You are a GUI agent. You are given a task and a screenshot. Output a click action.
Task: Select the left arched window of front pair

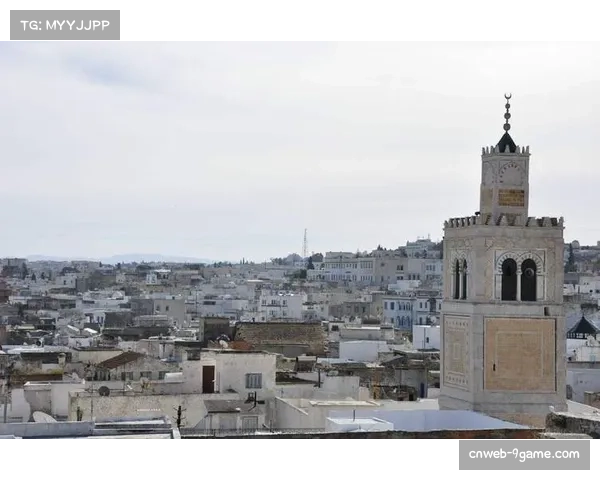tap(509, 280)
